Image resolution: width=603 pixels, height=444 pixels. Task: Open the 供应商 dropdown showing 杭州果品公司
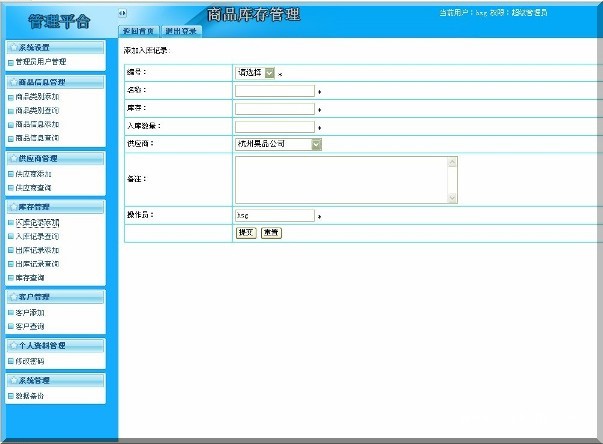coord(316,144)
